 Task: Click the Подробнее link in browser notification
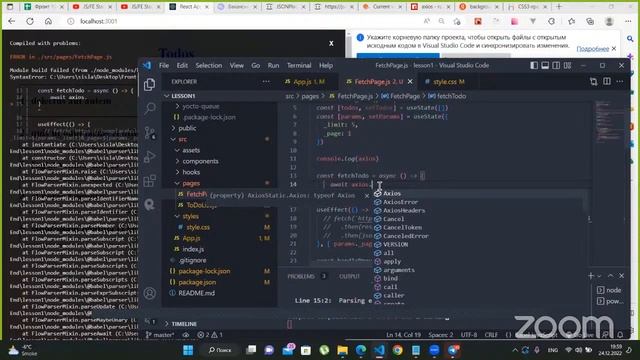point(592,49)
